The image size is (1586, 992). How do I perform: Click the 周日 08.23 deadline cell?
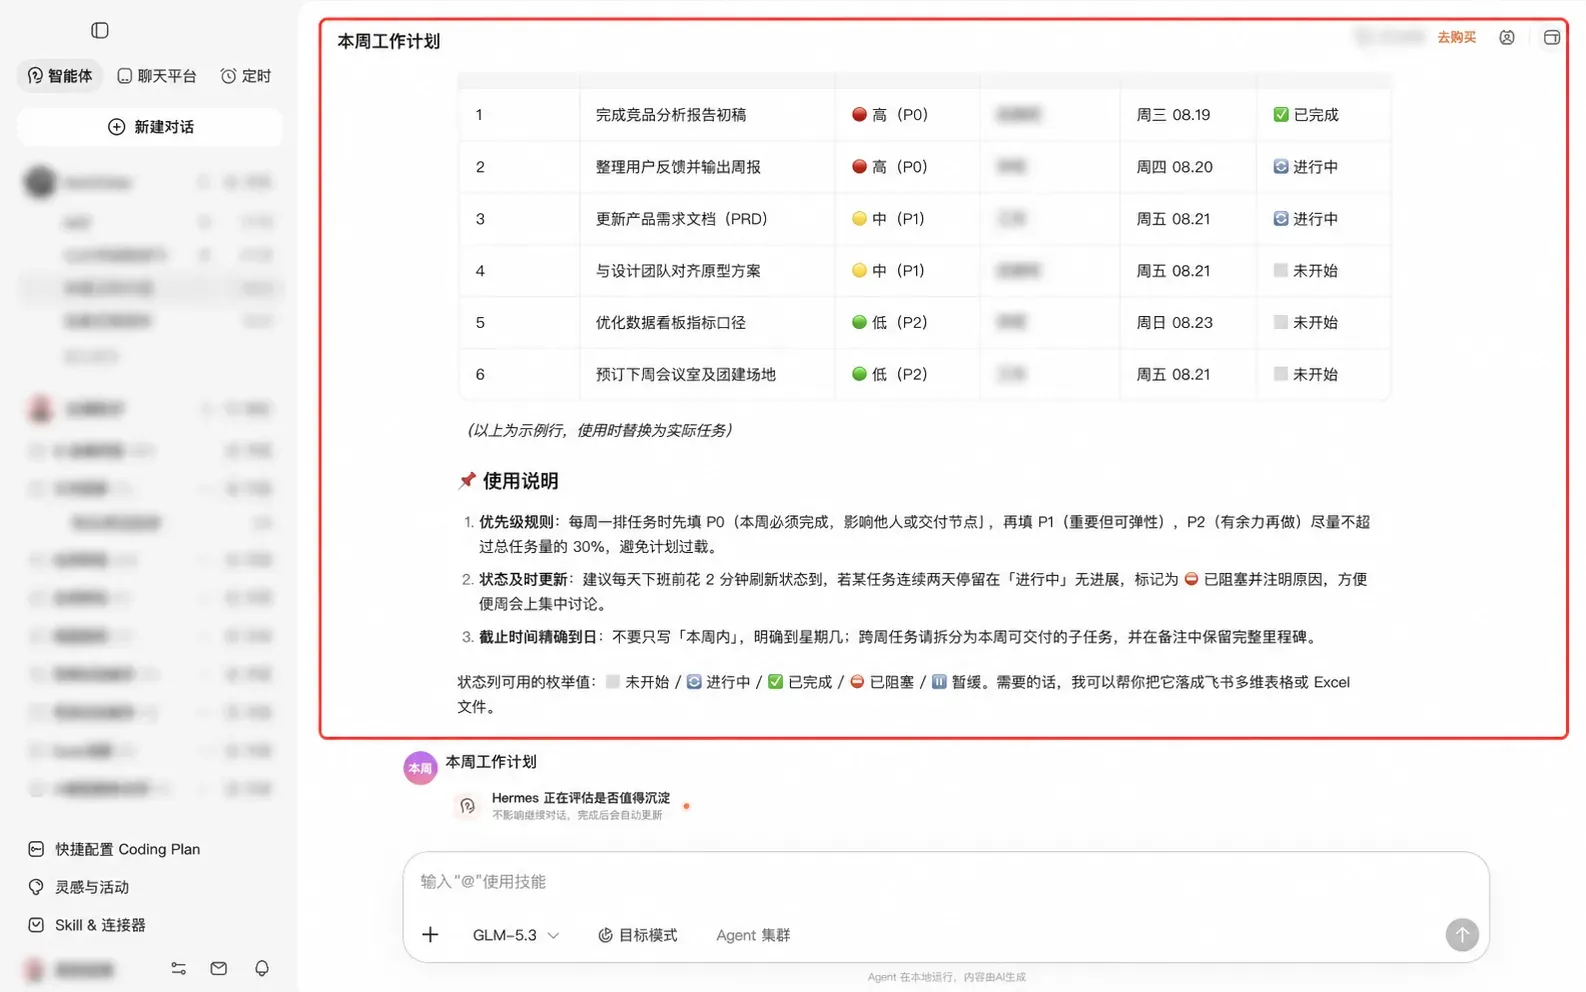click(x=1174, y=323)
